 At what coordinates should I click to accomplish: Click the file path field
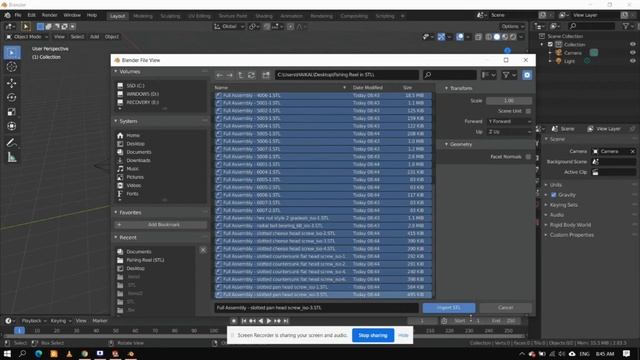point(347,75)
